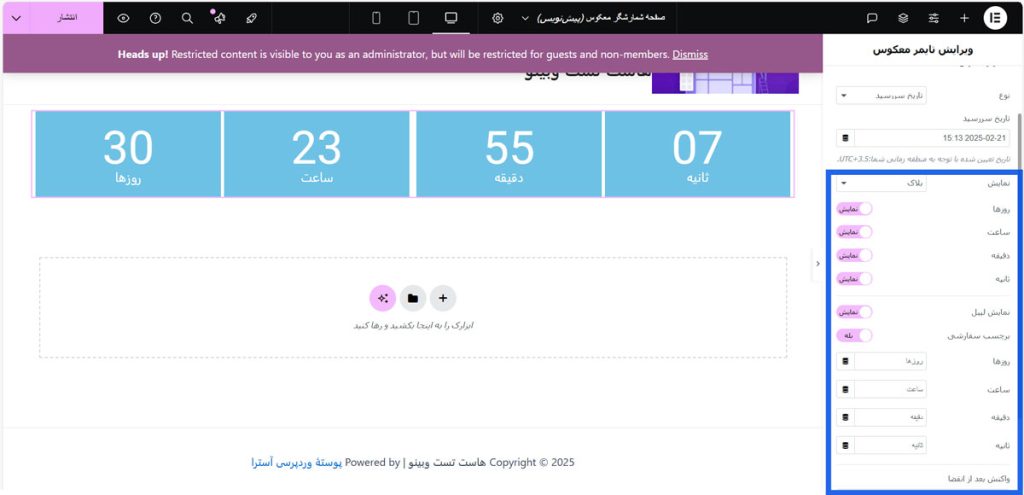Toggle the برچسب سفارشی custom label switch
This screenshot has height=495, width=1024.
(854, 336)
